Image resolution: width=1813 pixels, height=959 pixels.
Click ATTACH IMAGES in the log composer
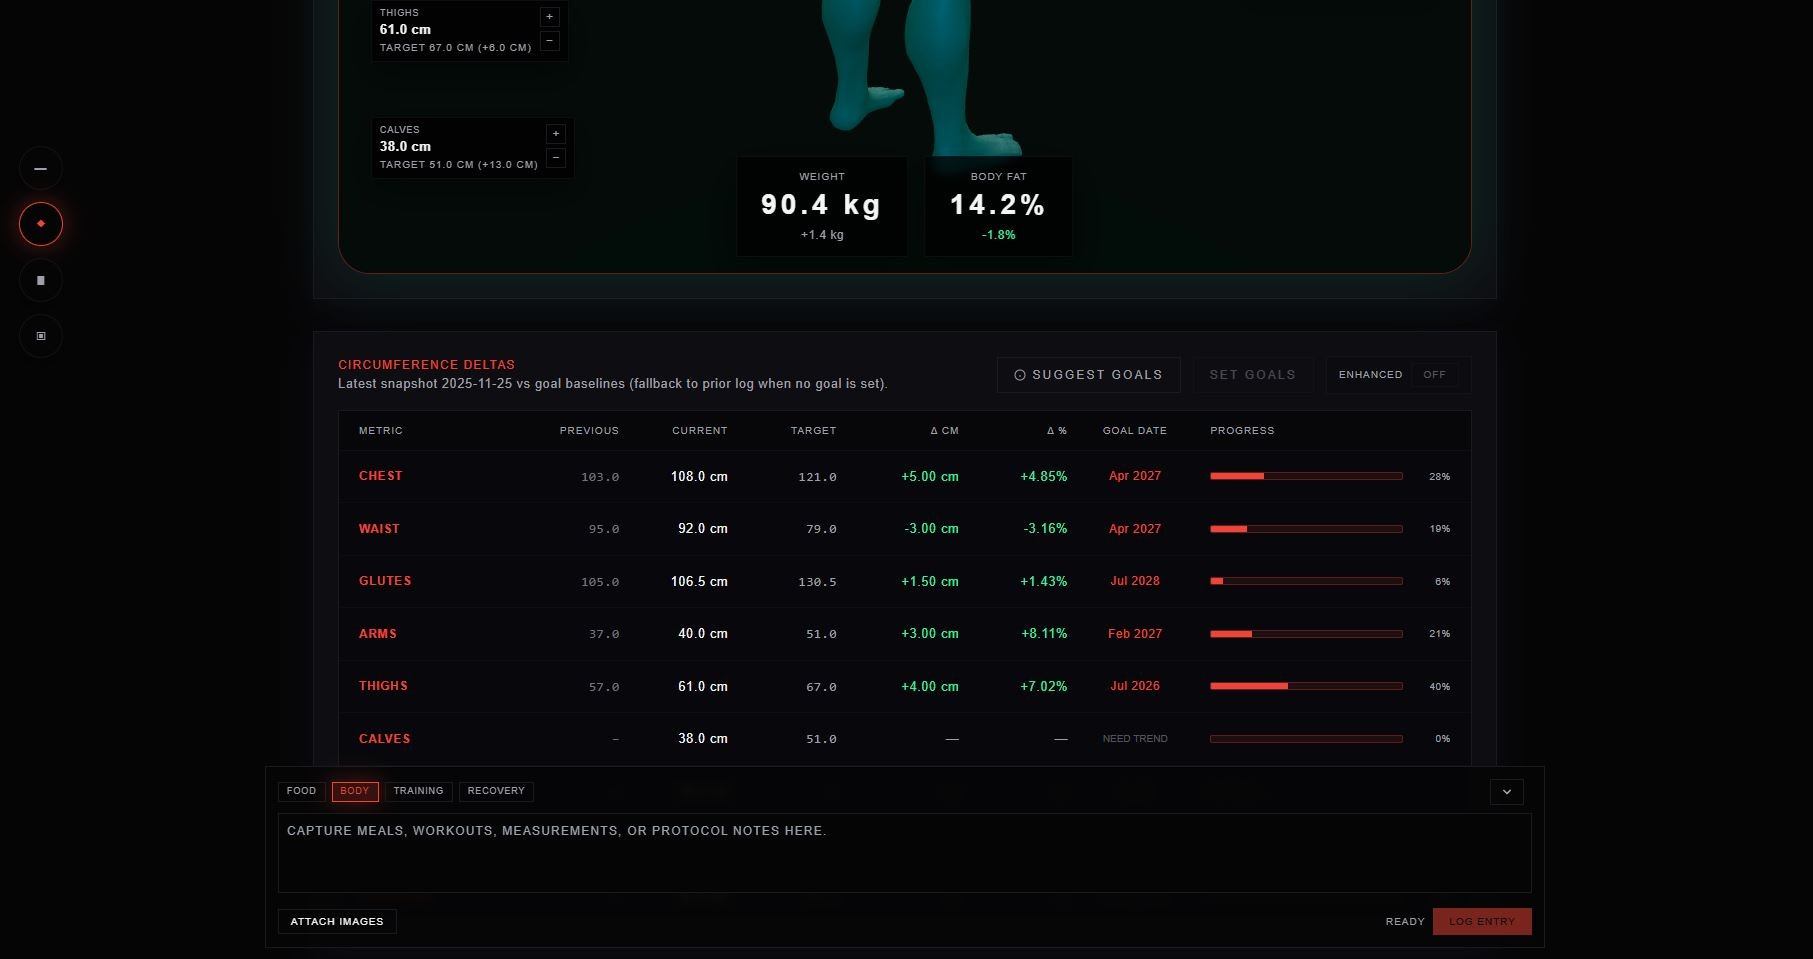337,921
